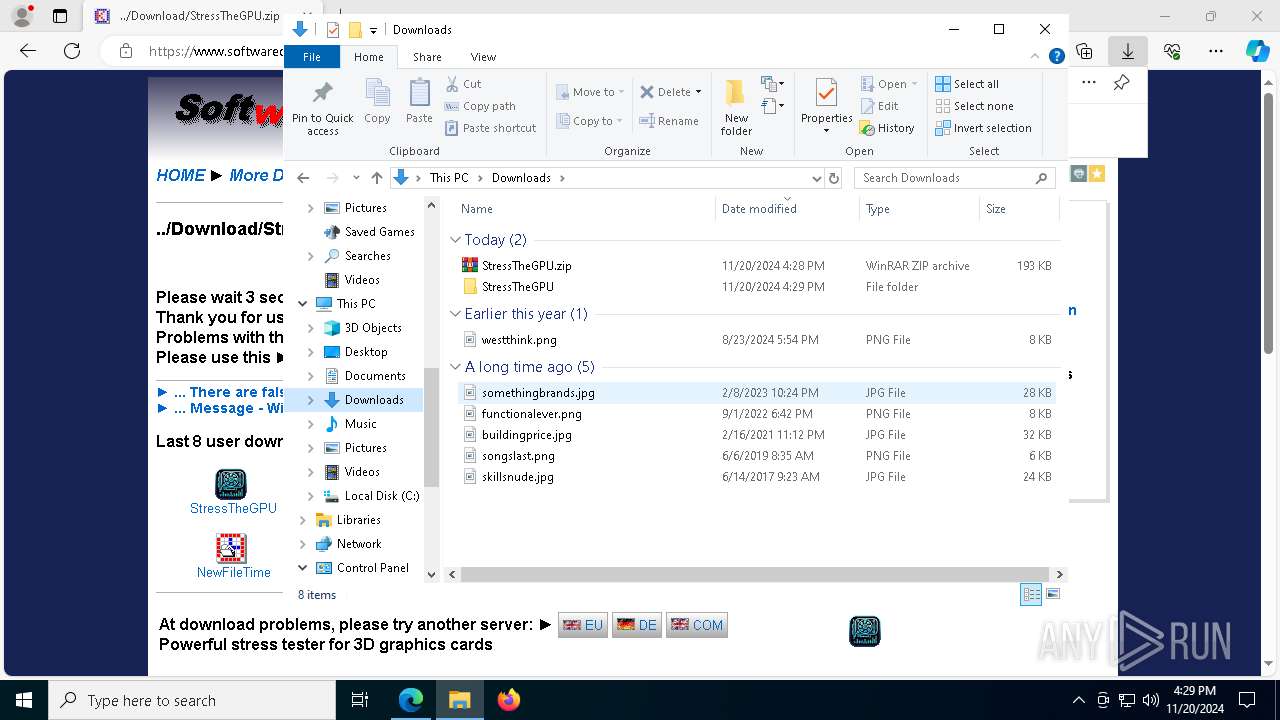Click Select none in ribbon

click(974, 106)
